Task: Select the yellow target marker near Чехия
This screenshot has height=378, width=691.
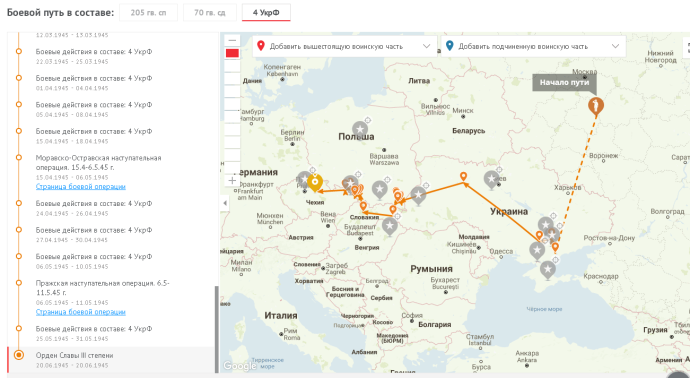Action: [315, 183]
